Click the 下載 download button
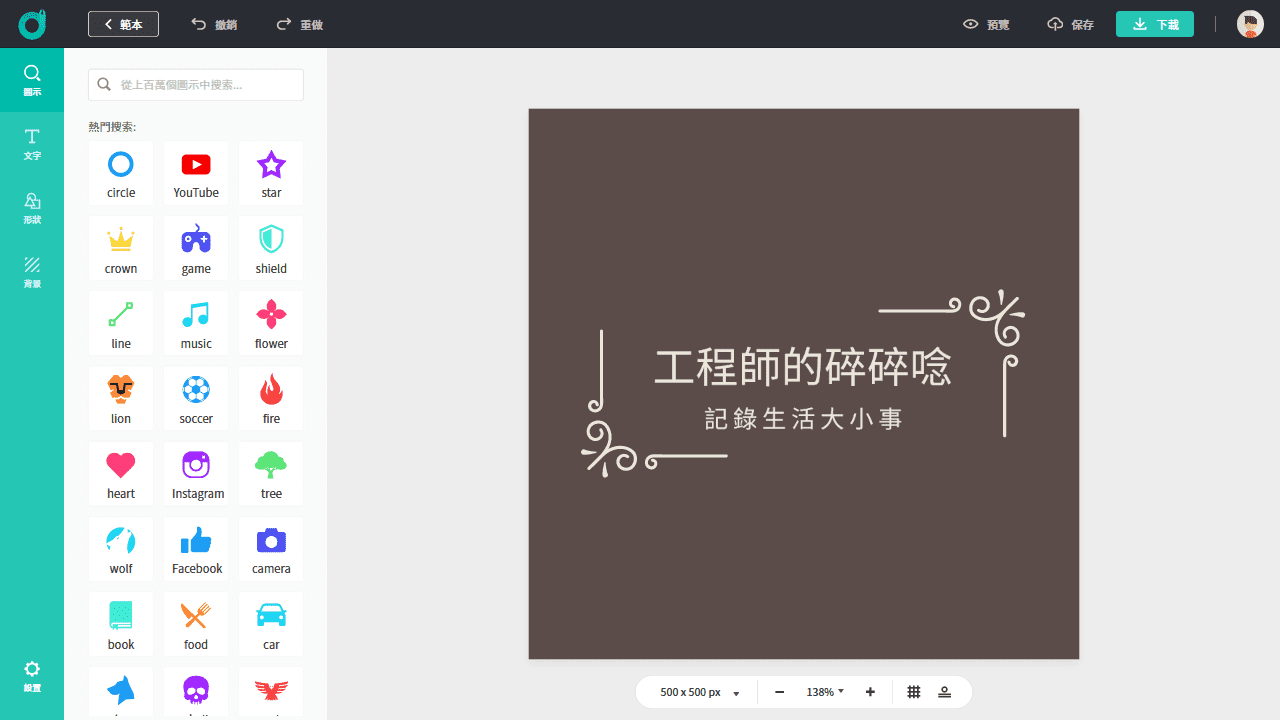The image size is (1280, 720). point(1154,23)
